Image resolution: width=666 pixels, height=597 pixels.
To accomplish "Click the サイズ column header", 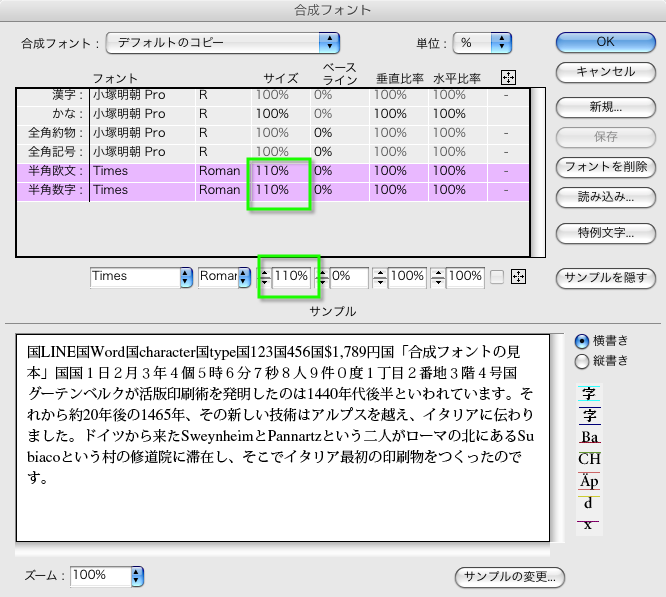I will (281, 79).
